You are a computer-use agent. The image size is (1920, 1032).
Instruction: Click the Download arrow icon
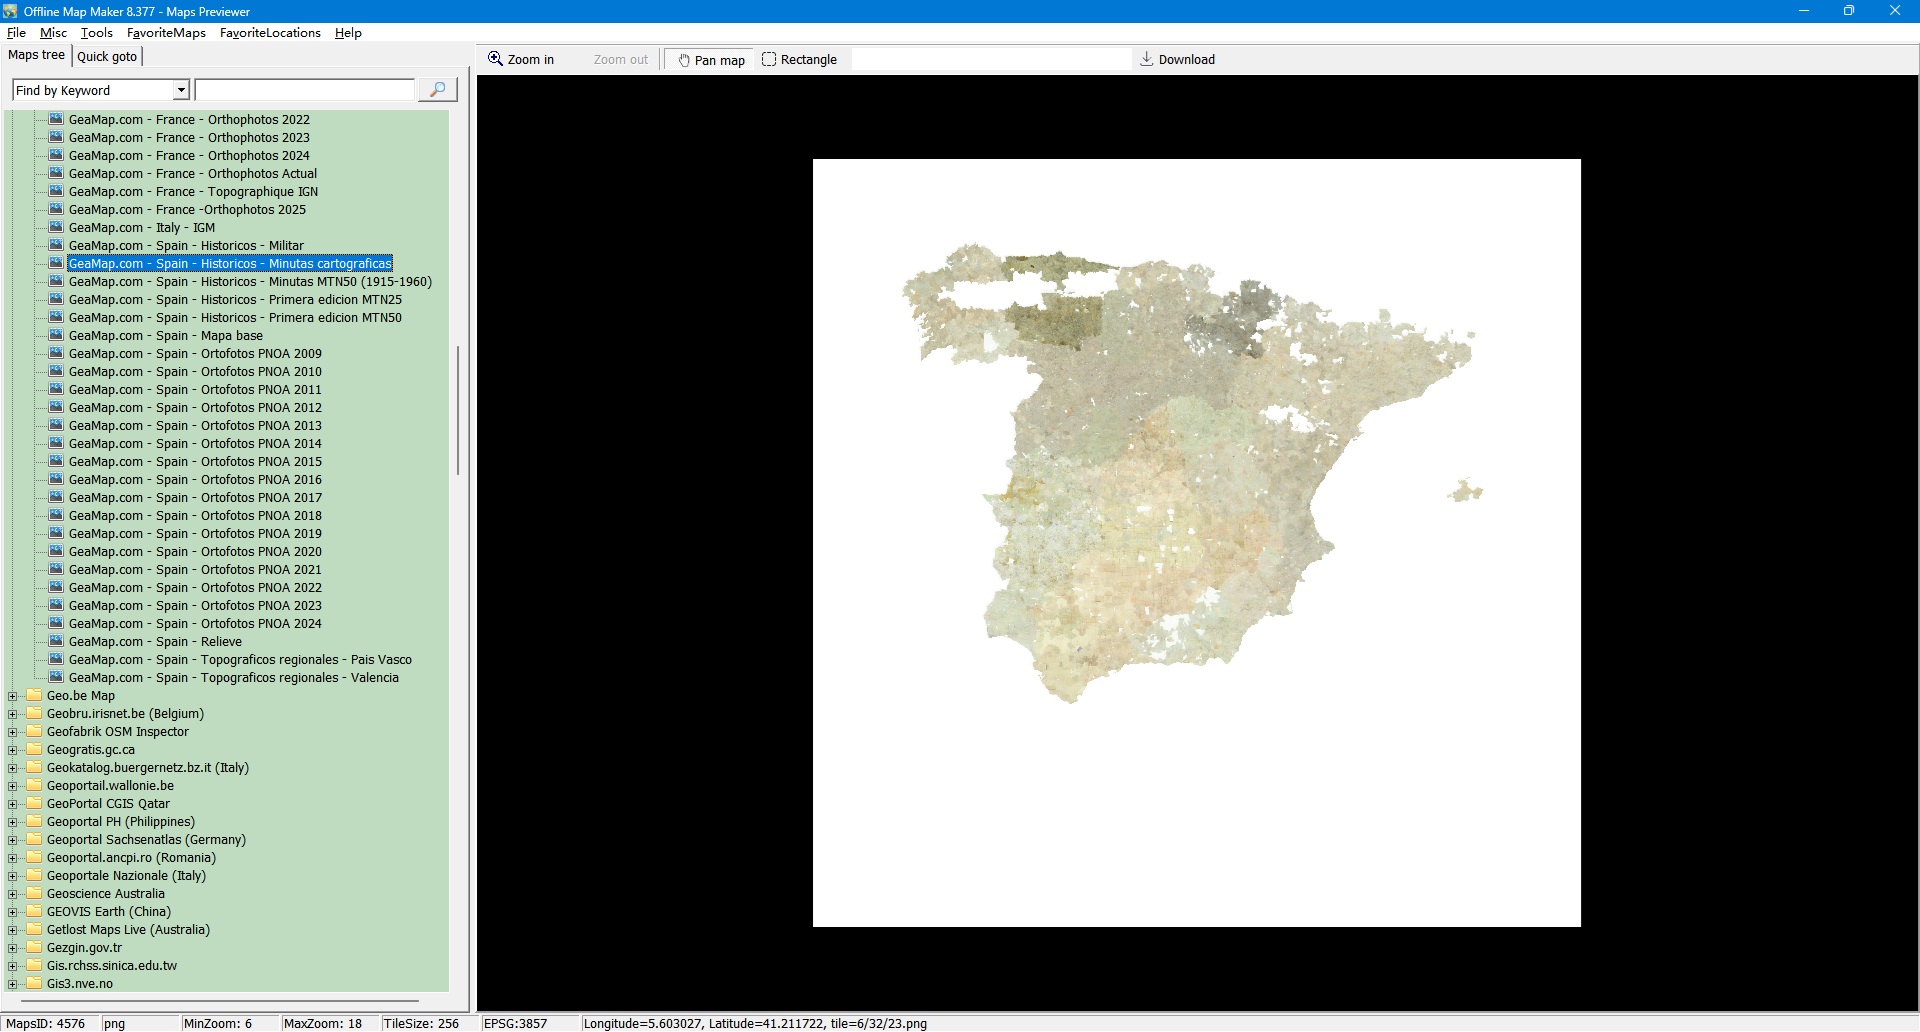(x=1147, y=59)
